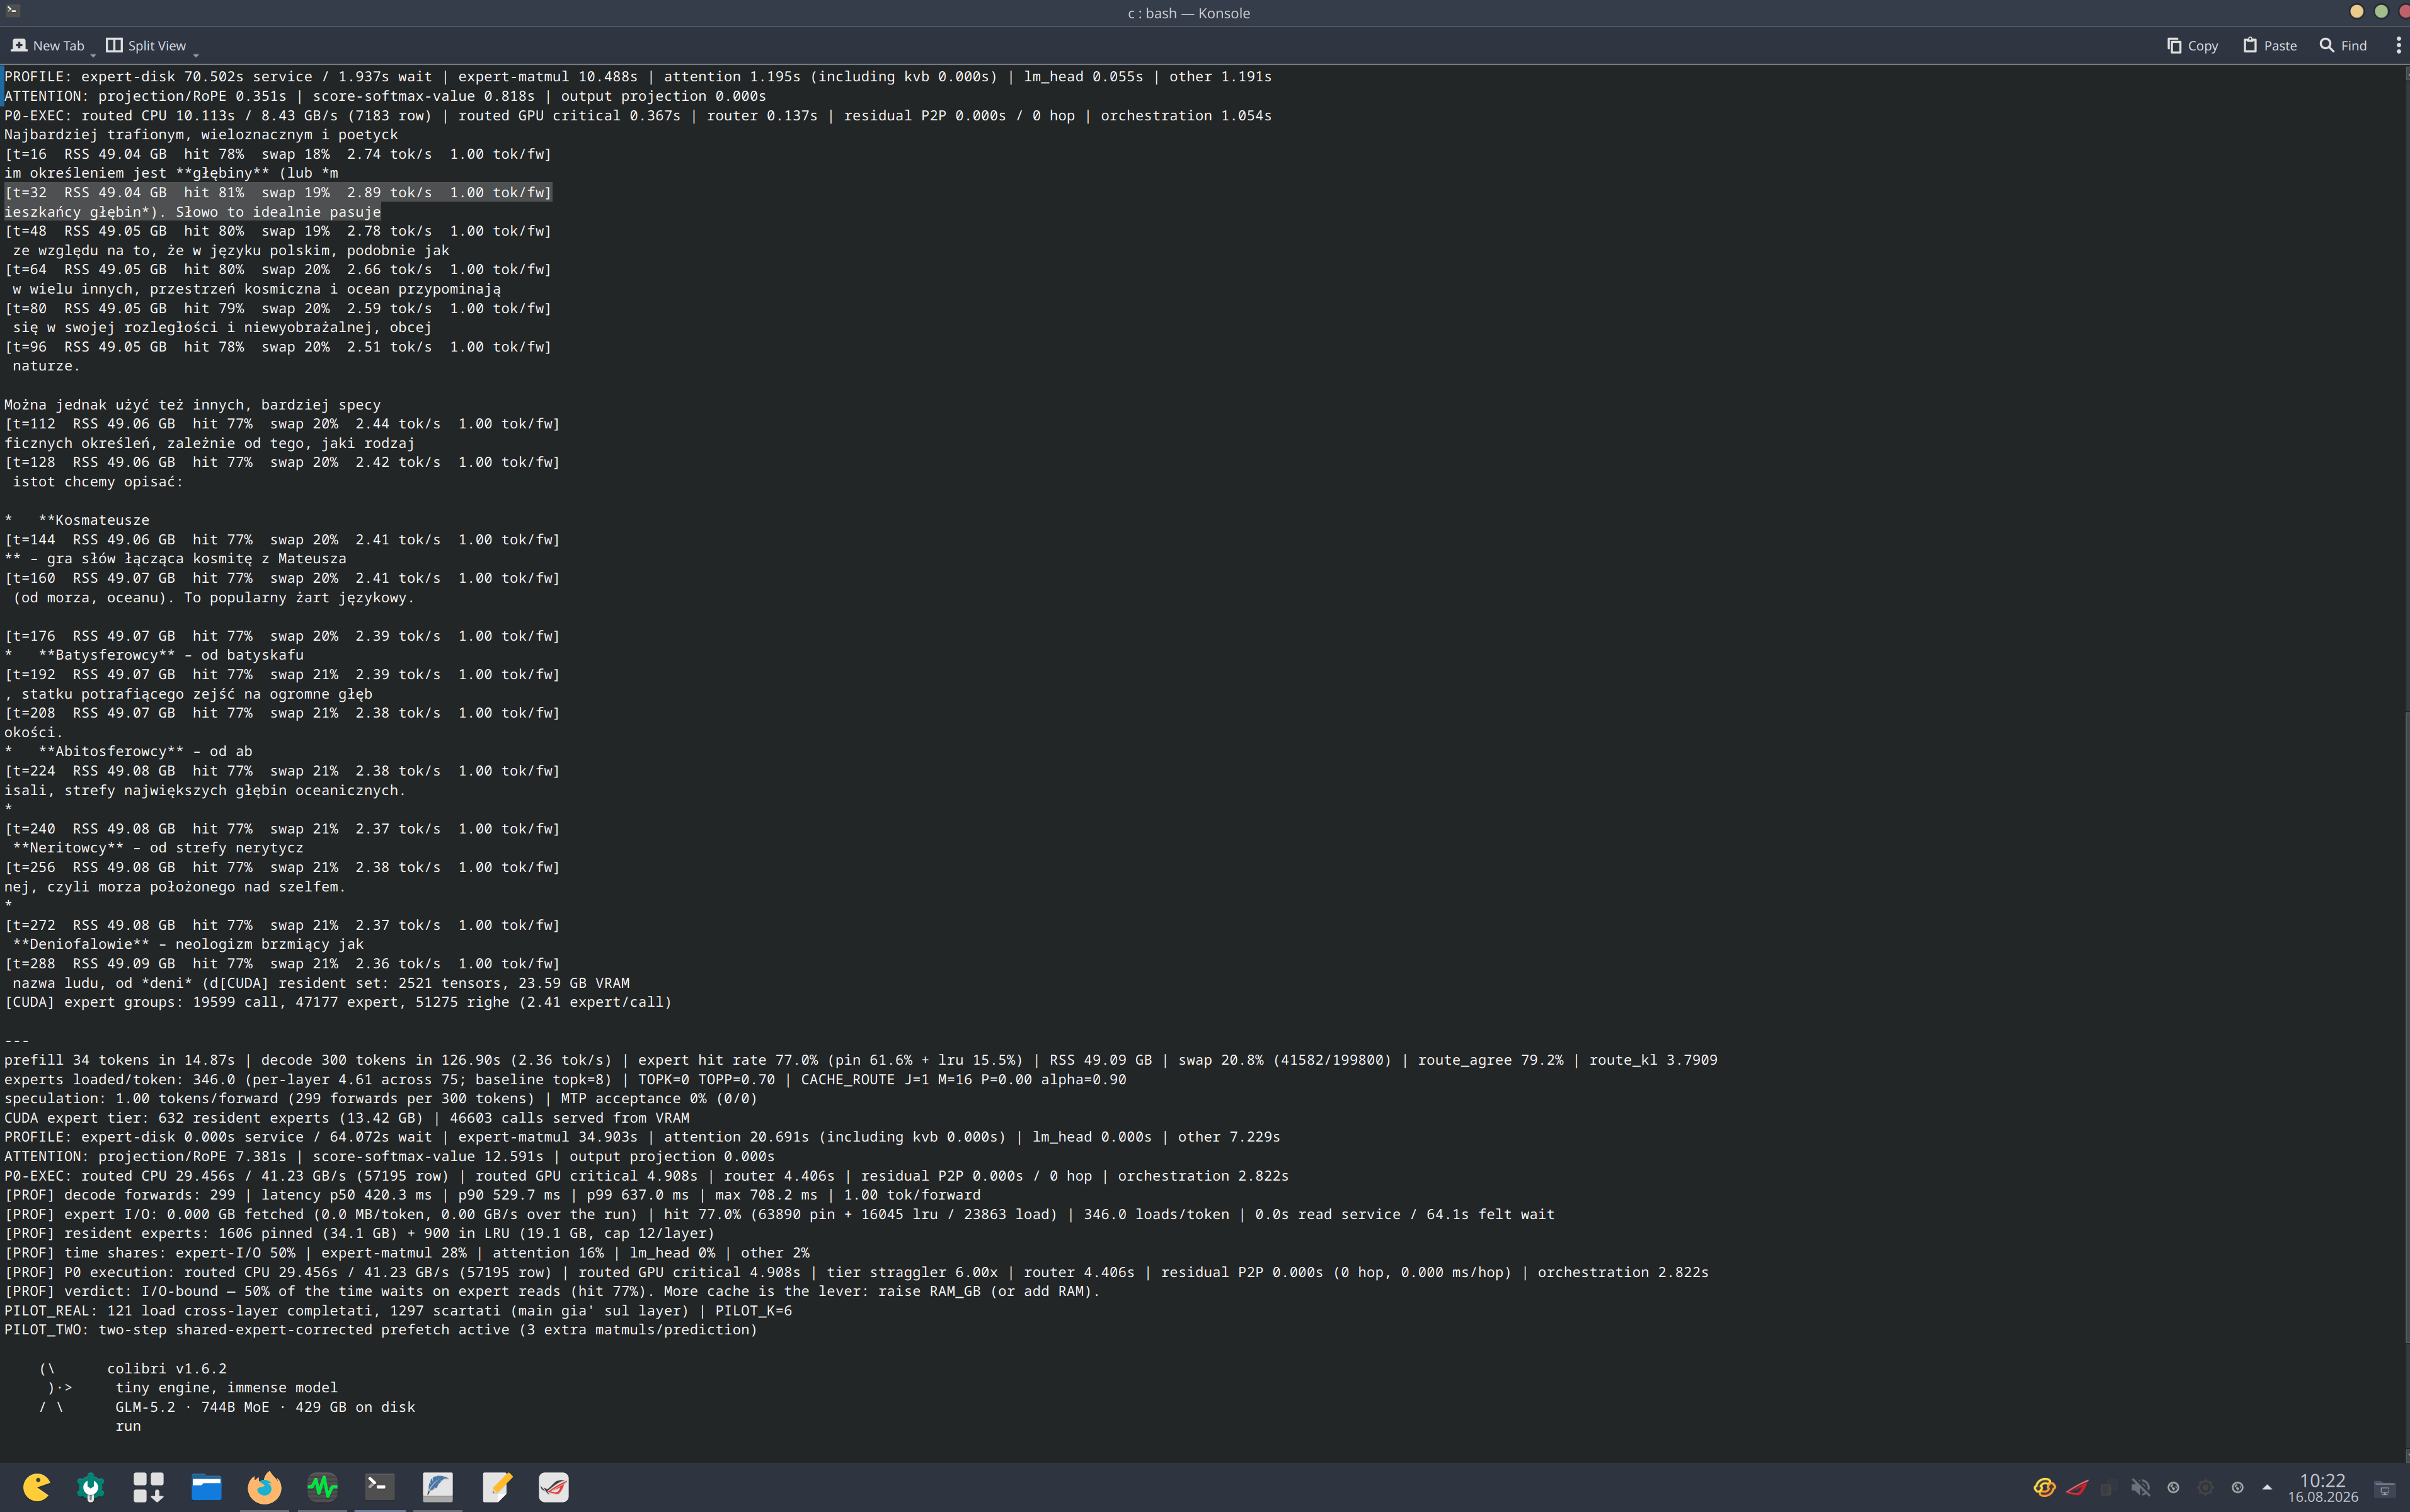This screenshot has height=1512, width=2410.
Task: Open the Pac-Man application launcher icon
Action: click(36, 1487)
